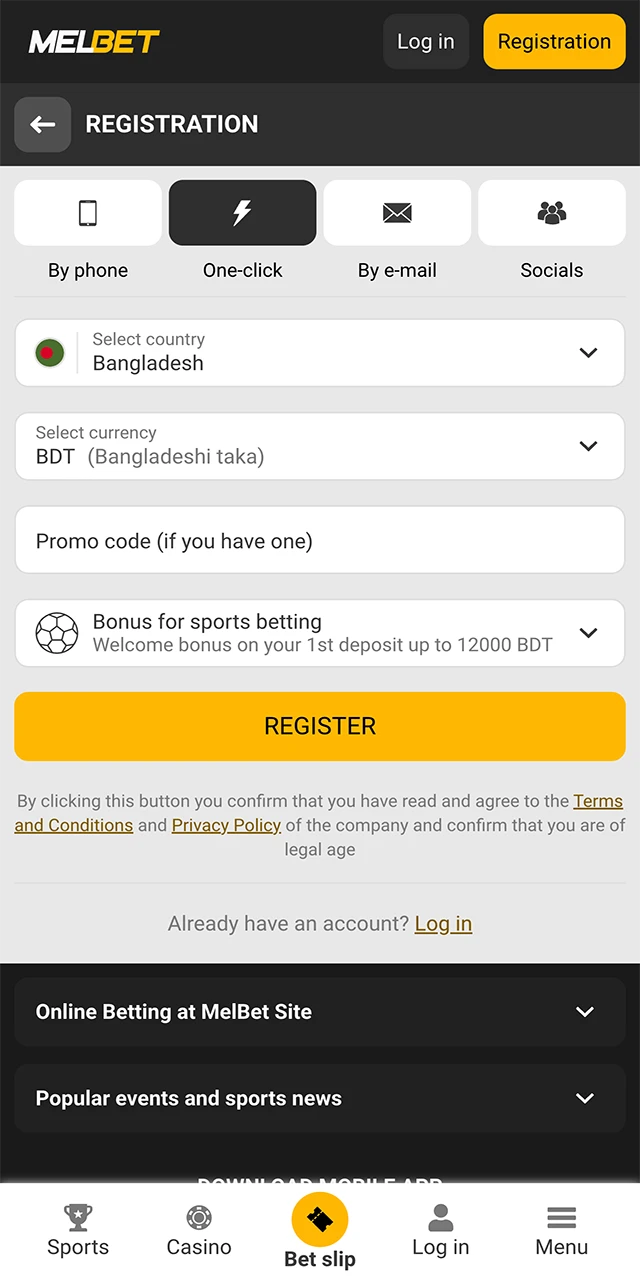640x1280 pixels.
Task: Click the promo code input field
Action: pyautogui.click(x=320, y=539)
